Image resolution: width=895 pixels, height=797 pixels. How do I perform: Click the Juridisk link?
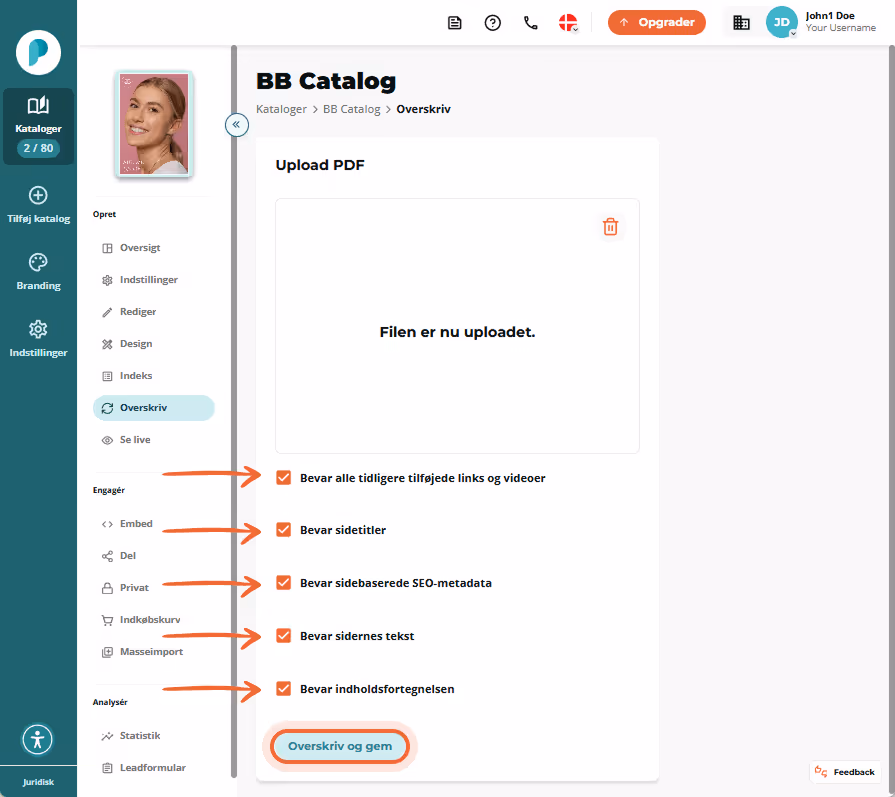(x=38, y=782)
